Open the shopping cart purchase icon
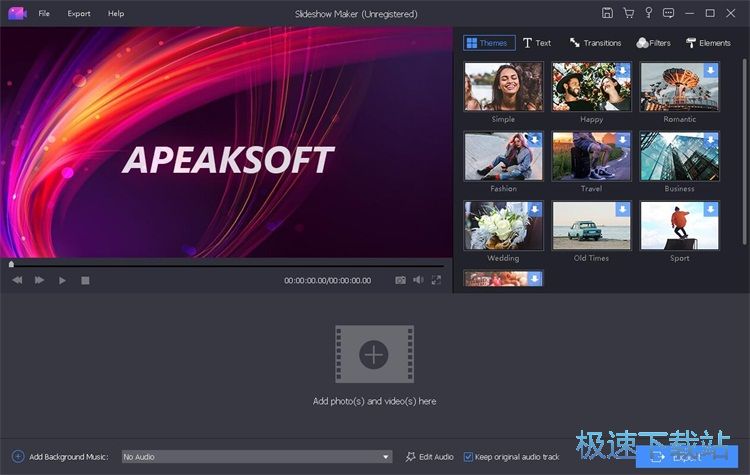 click(x=629, y=13)
